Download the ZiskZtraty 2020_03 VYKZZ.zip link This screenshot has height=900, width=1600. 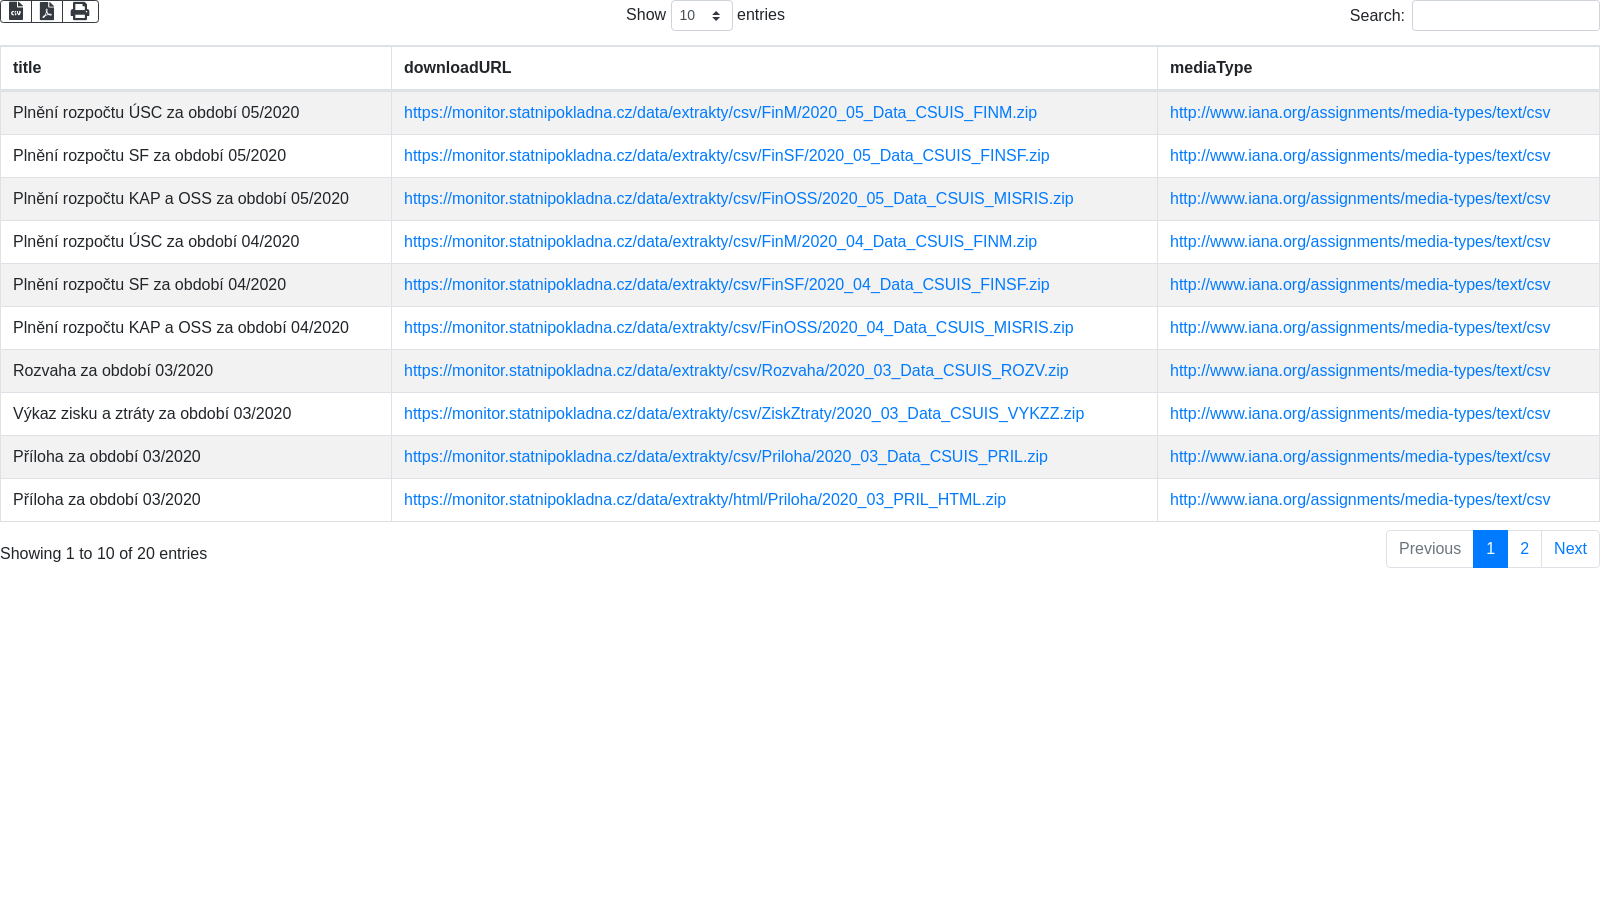tap(743, 414)
